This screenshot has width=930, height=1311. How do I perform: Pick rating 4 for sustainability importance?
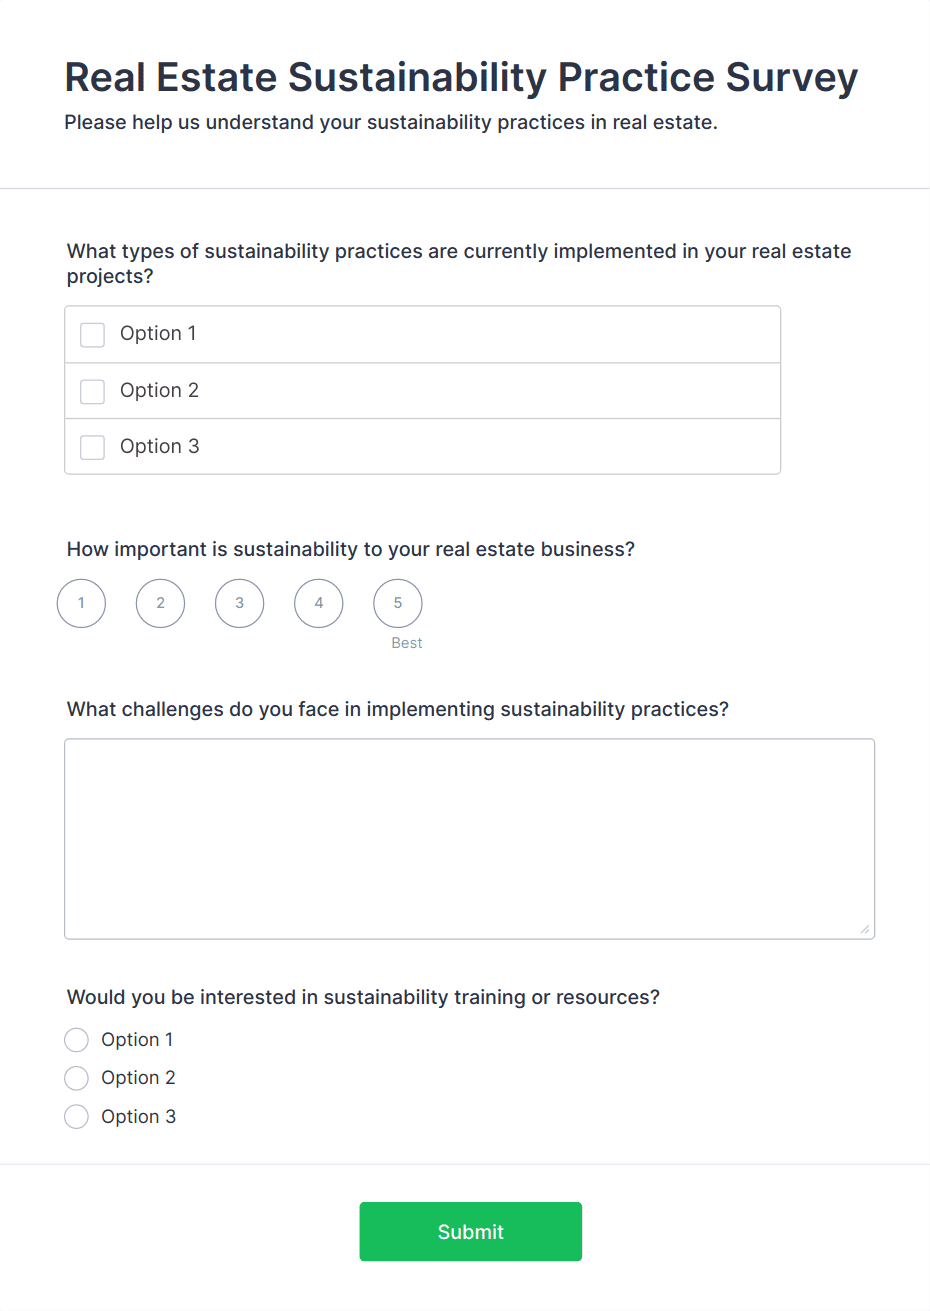pyautogui.click(x=319, y=603)
